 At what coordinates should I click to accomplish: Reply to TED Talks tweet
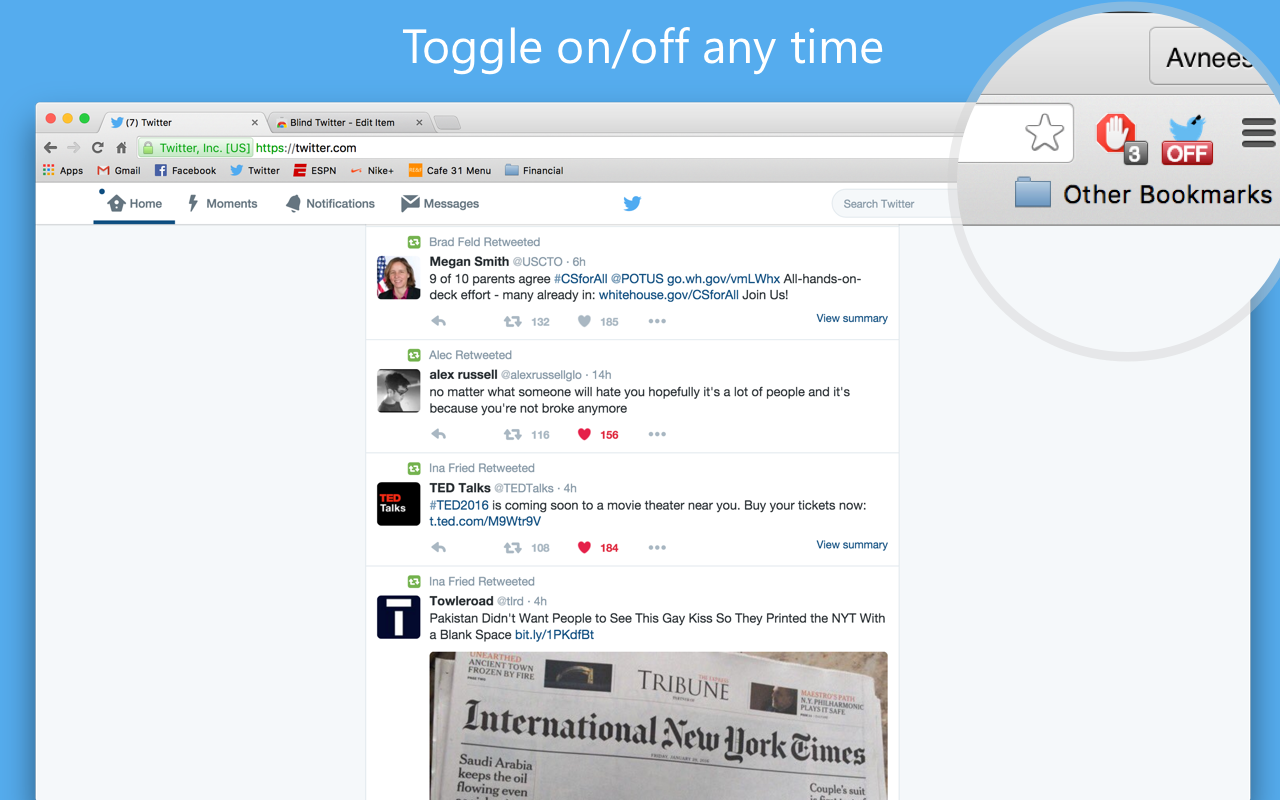(x=438, y=547)
